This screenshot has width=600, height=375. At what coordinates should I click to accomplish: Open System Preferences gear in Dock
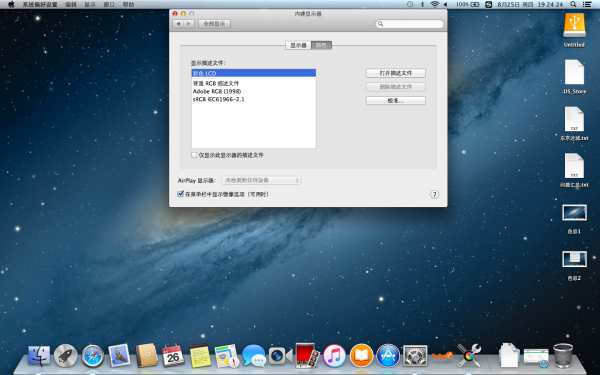pos(415,355)
